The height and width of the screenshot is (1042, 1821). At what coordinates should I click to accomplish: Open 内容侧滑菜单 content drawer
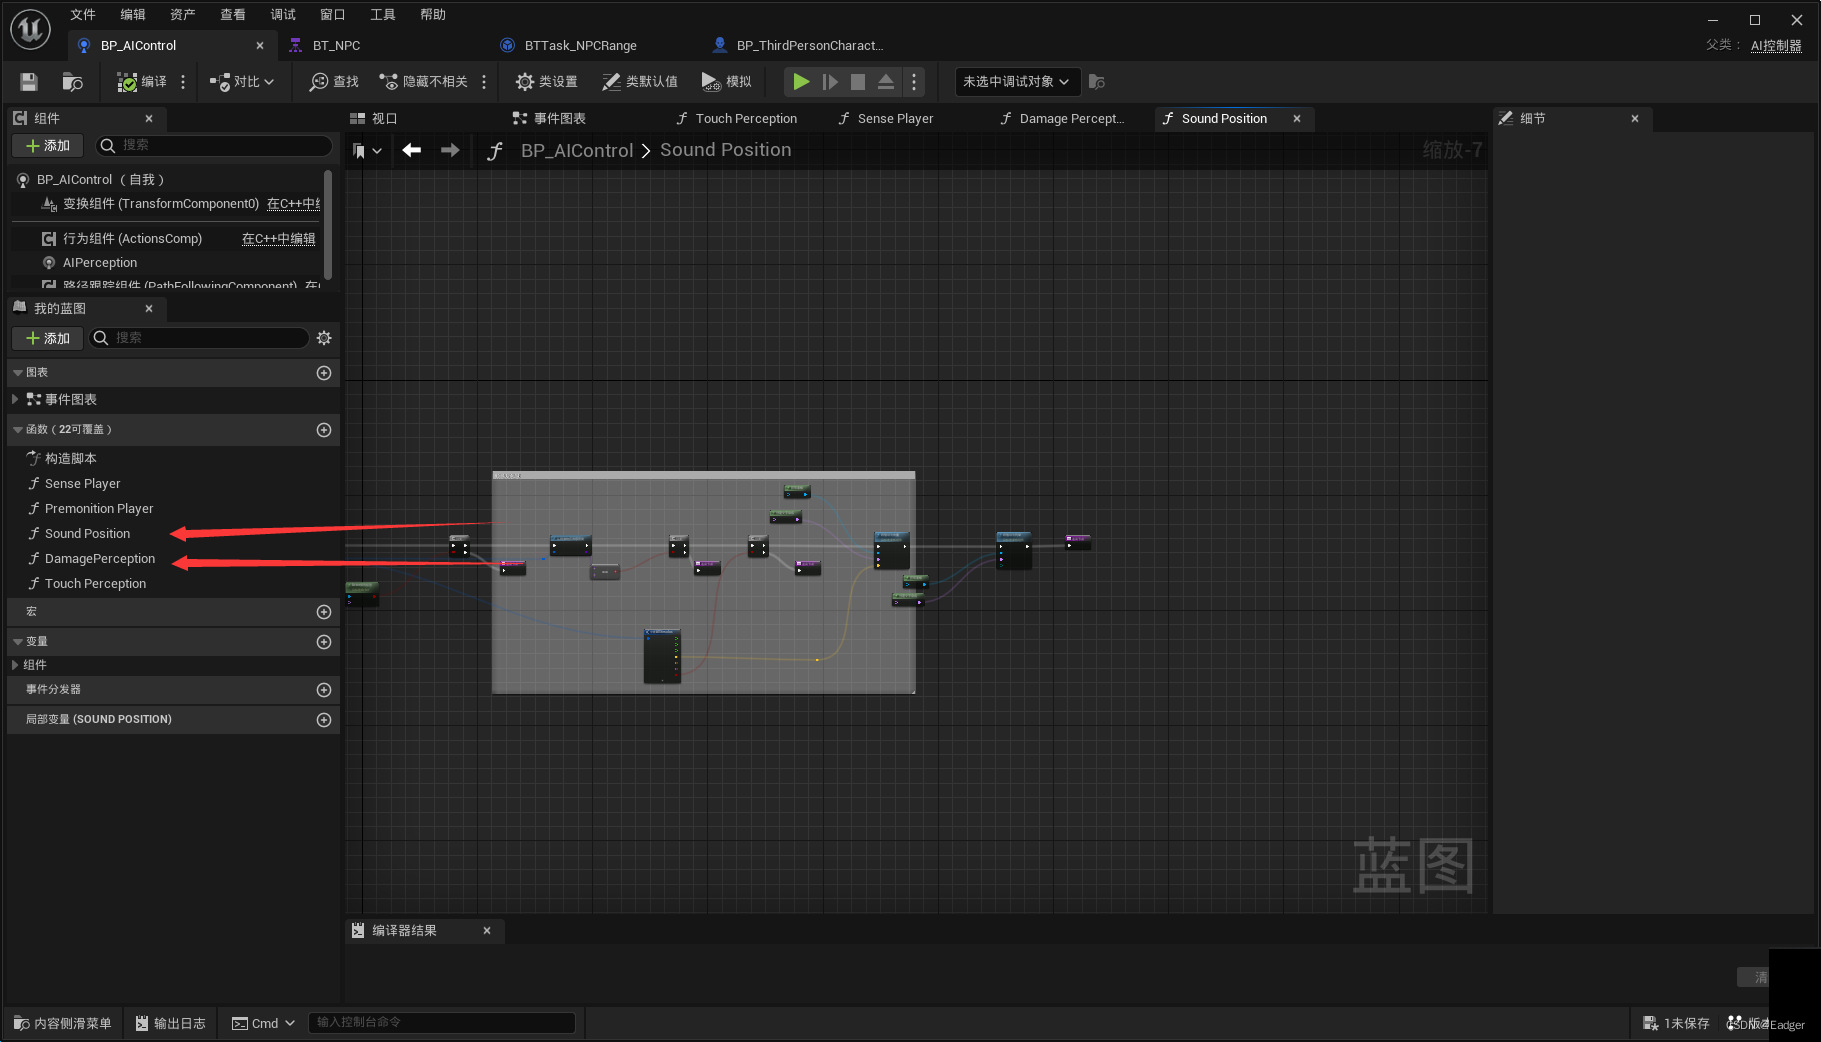[61, 1022]
